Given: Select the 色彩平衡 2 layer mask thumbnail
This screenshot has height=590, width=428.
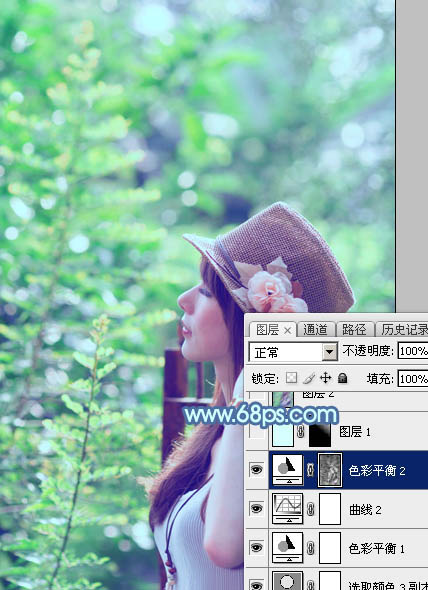Looking at the screenshot, I should 330,470.
